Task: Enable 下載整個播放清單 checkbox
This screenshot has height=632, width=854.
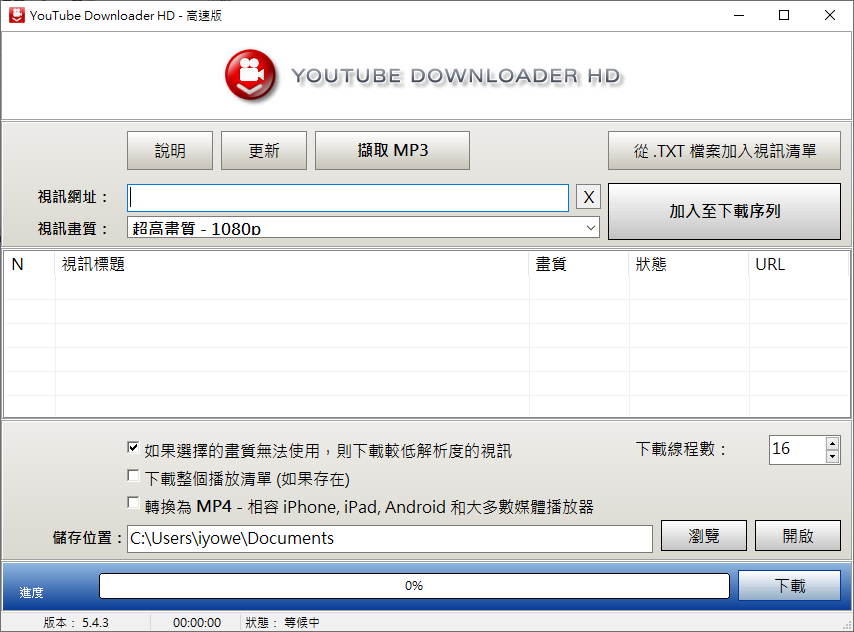Action: point(133,476)
